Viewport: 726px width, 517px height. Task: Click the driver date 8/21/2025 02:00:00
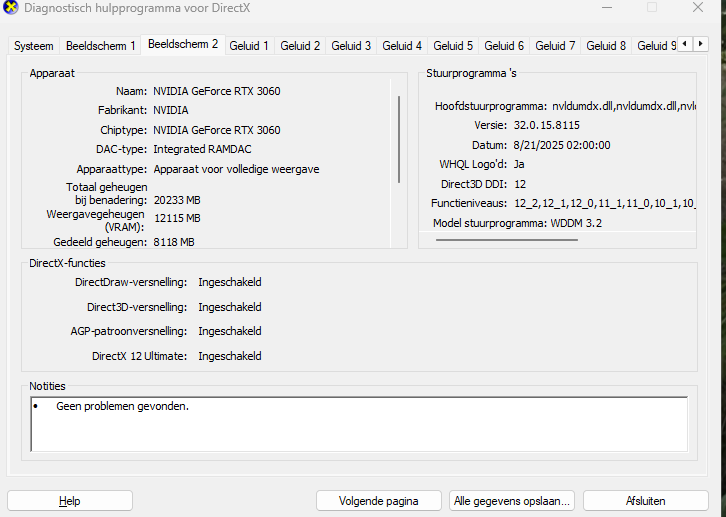pyautogui.click(x=562, y=145)
